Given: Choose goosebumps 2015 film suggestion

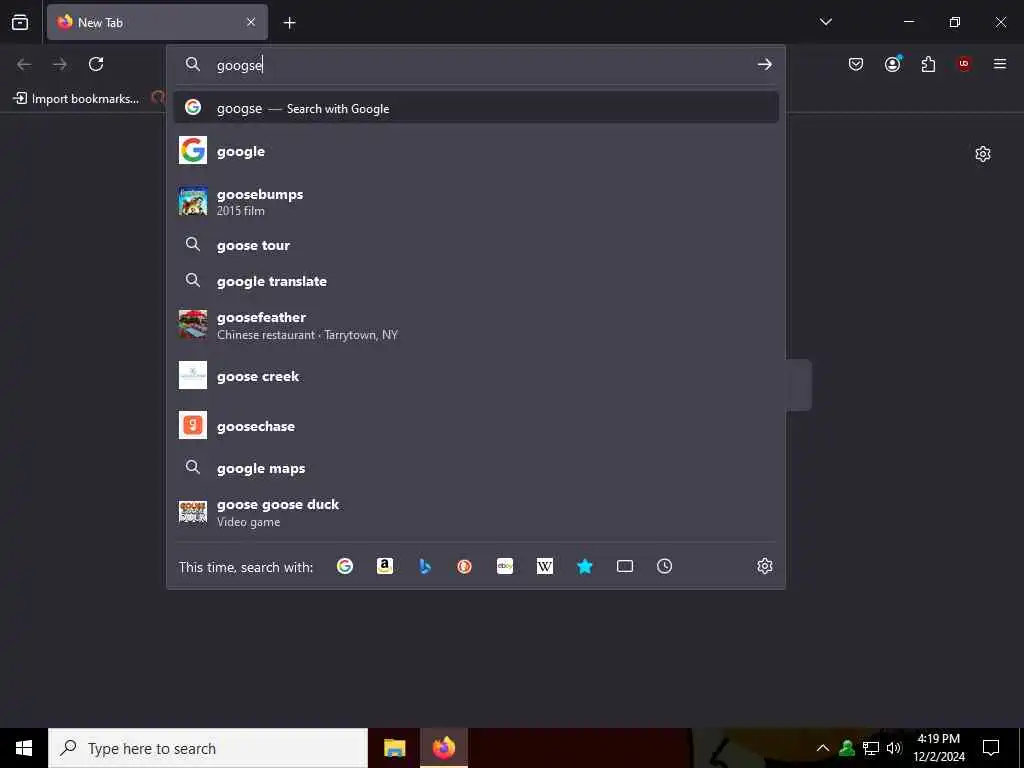Looking at the screenshot, I should click(x=475, y=202).
